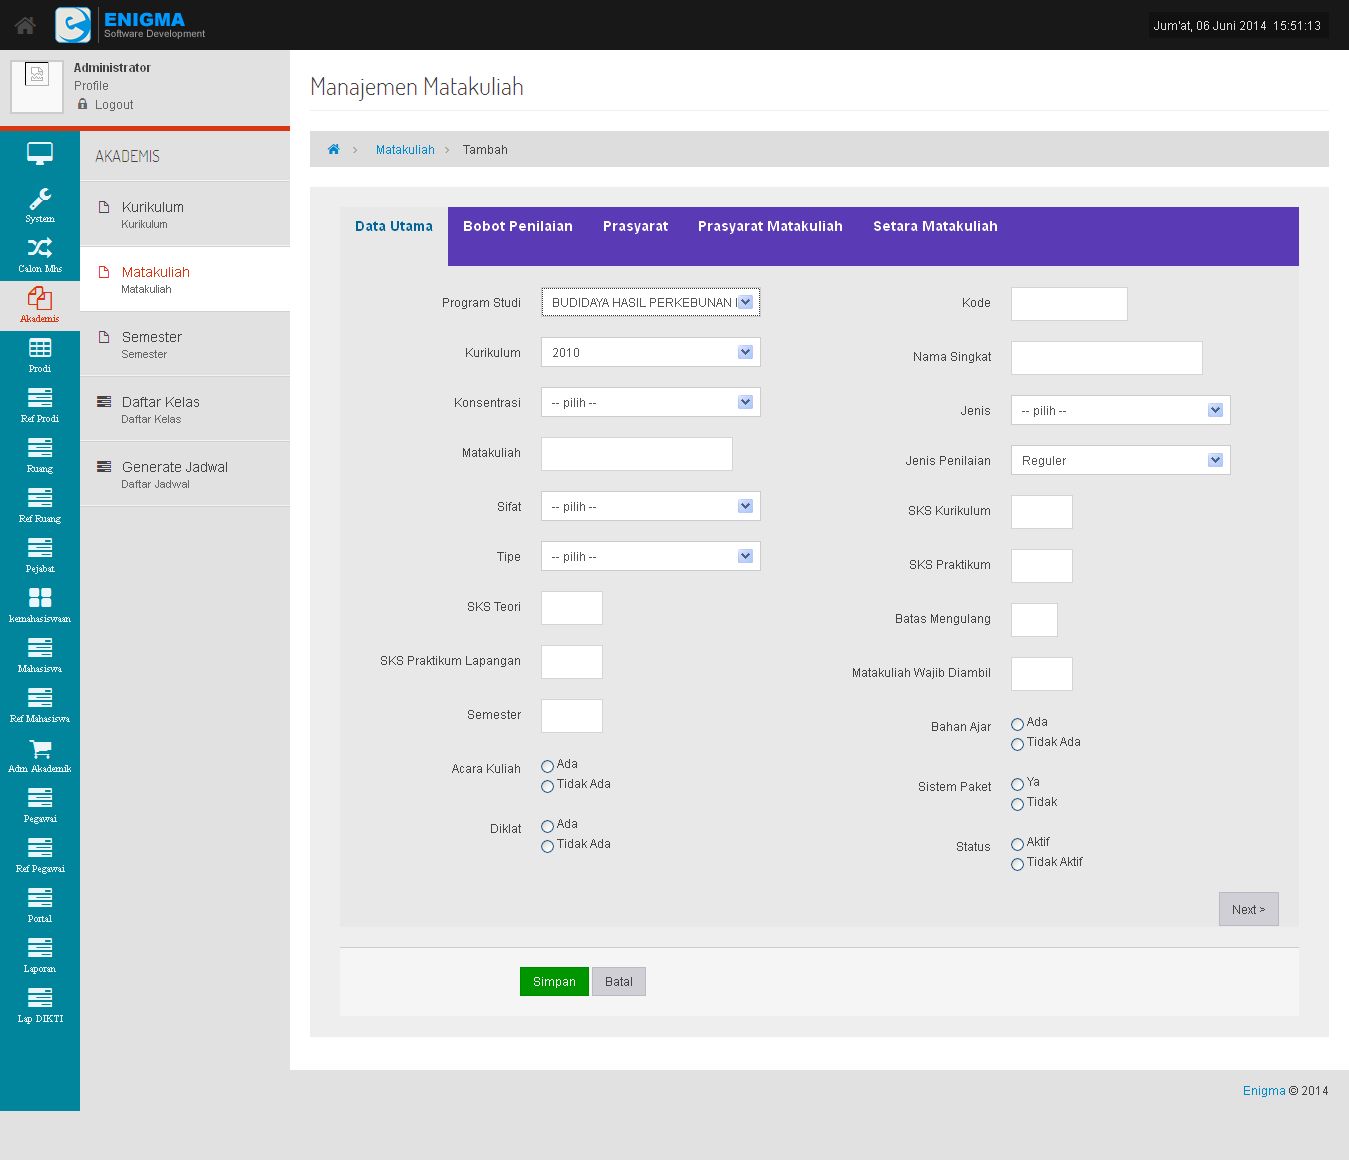The height and width of the screenshot is (1160, 1349).
Task: Click the monitor dashboard icon
Action: (40, 154)
